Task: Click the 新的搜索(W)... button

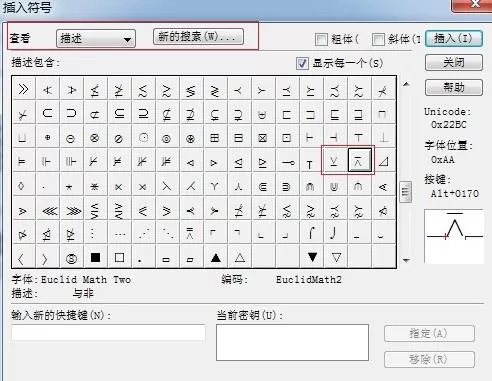Action: (x=198, y=36)
